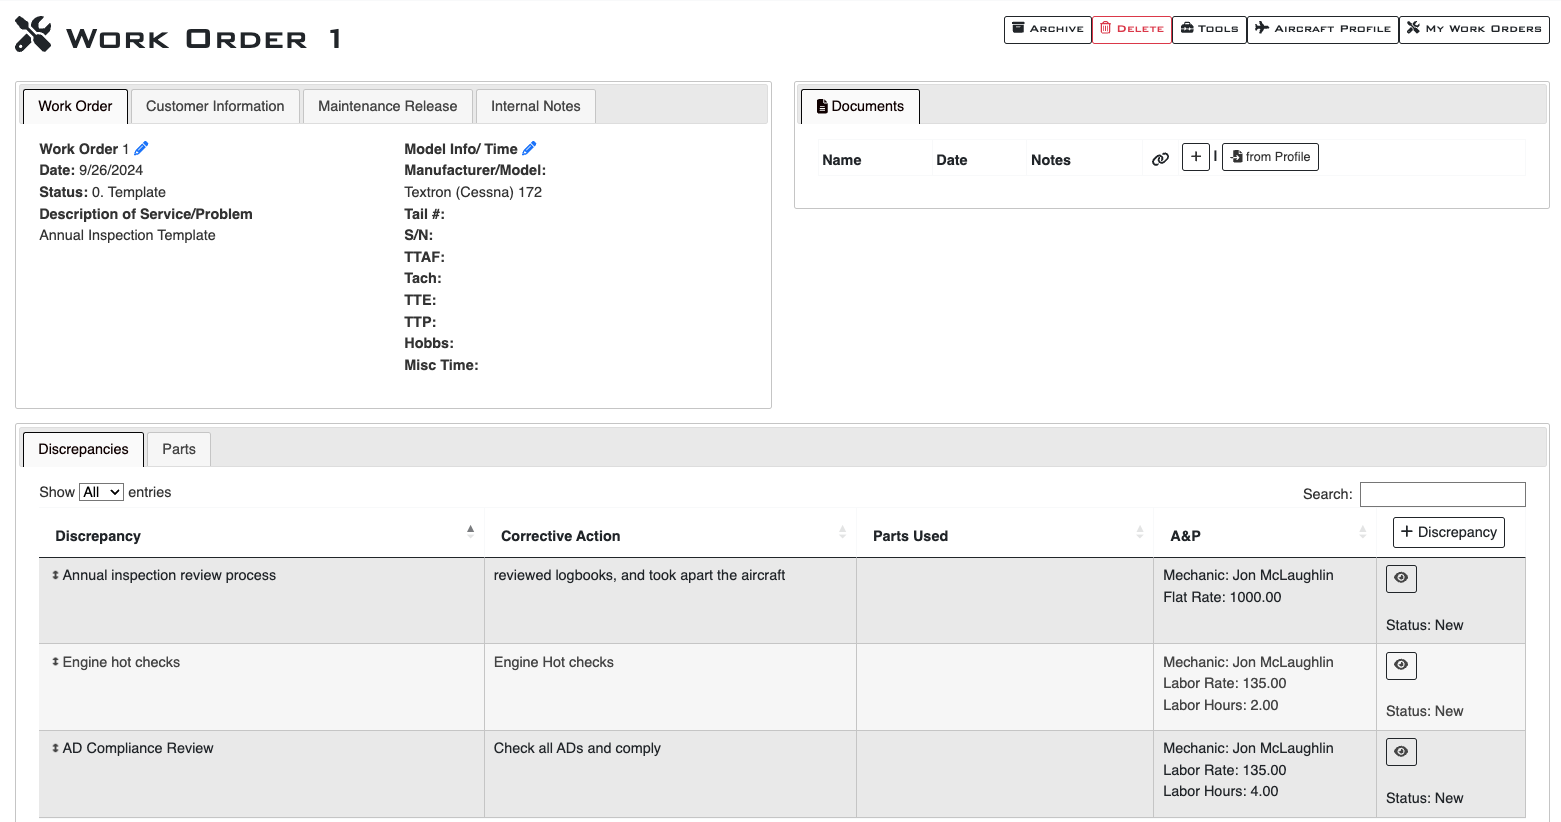Viewport: 1561px width, 822px height.
Task: Click 'Labor Hours: 2.00' text
Action: 1220,705
